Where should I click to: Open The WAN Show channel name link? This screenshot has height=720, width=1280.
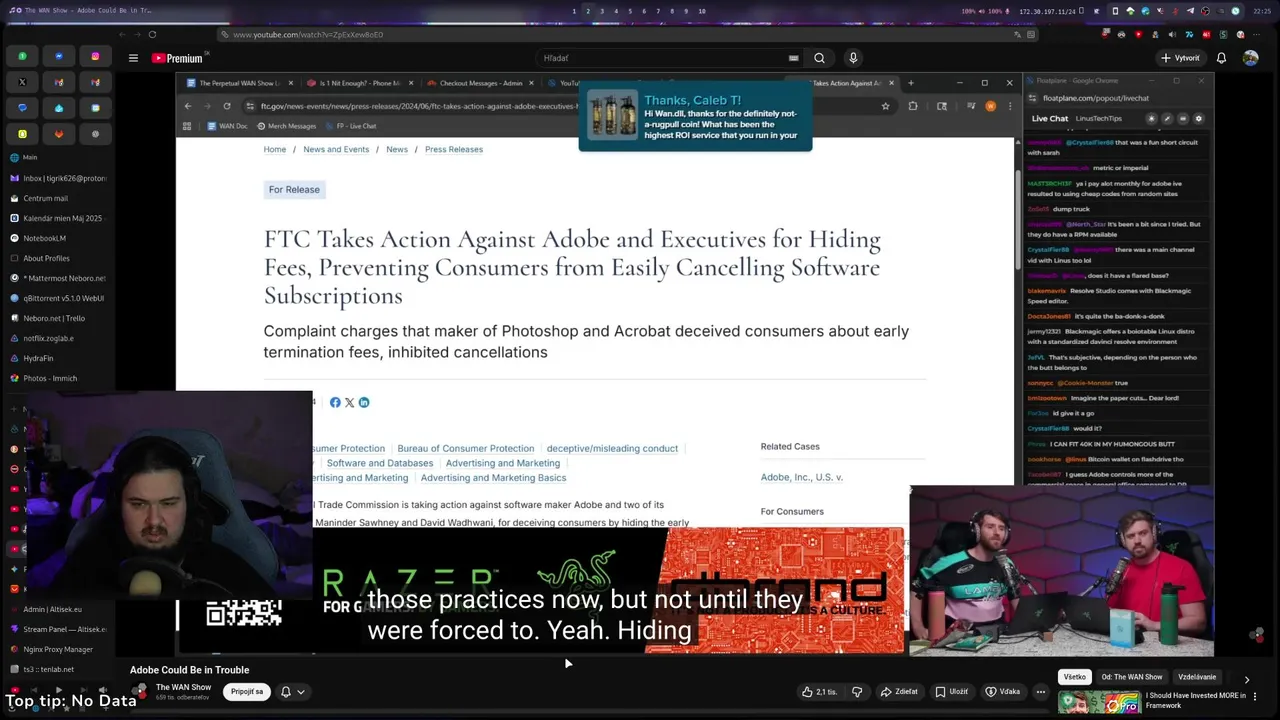tap(183, 687)
